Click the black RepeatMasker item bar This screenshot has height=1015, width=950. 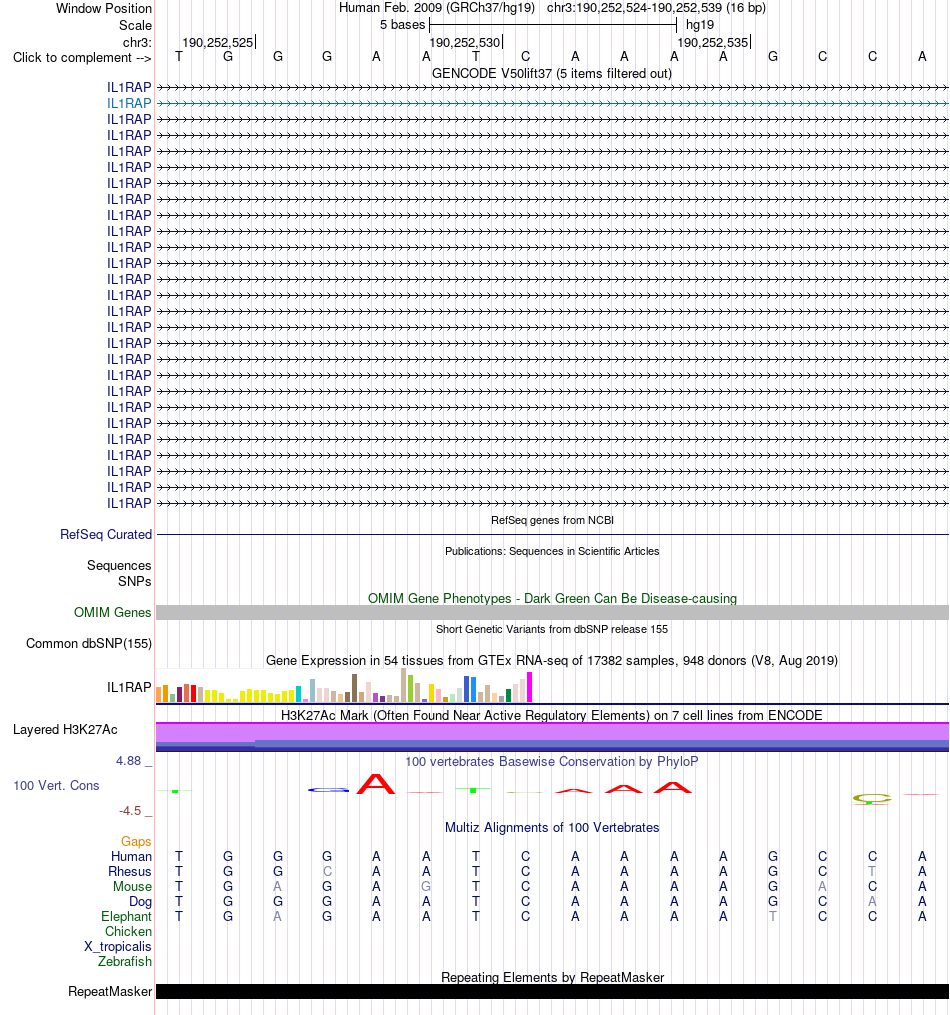click(552, 991)
